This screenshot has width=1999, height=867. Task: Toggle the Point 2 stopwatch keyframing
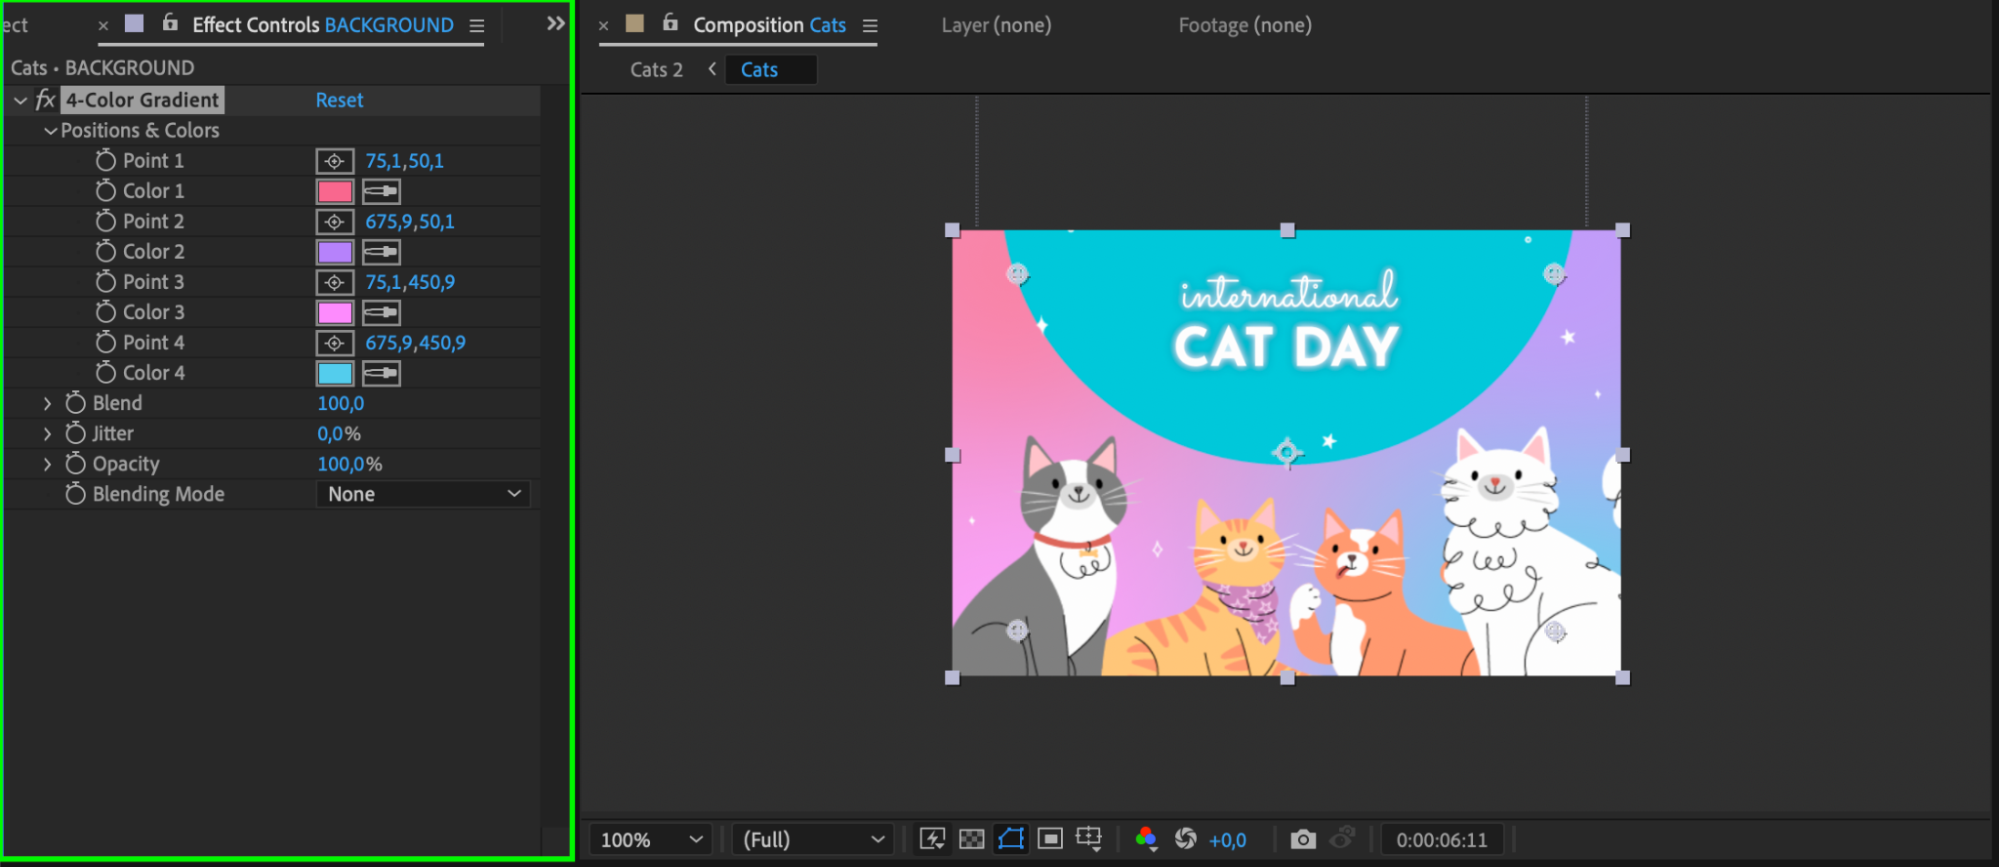(106, 221)
